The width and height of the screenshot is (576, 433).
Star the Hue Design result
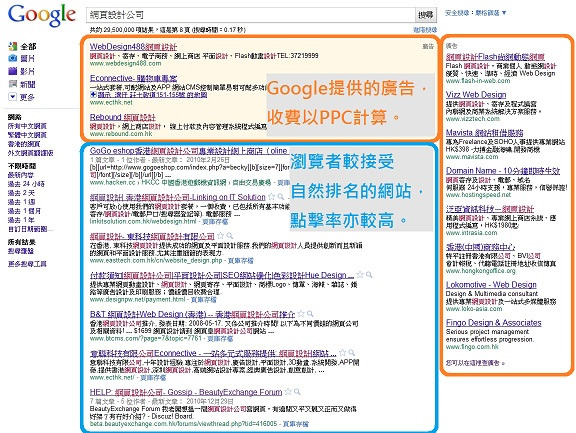click(360, 275)
